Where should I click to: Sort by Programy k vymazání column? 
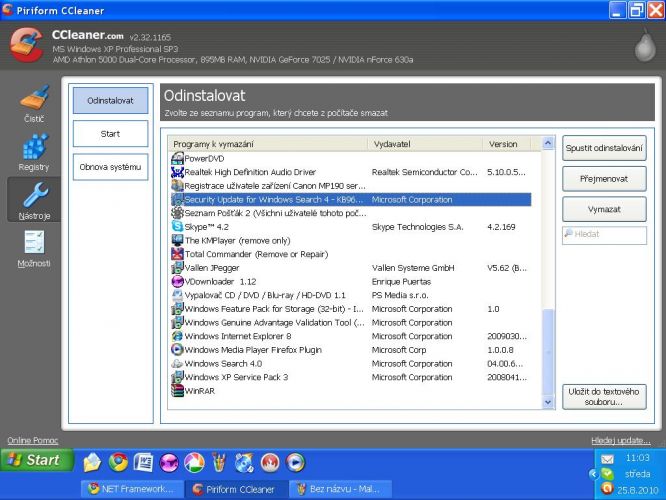(268, 144)
